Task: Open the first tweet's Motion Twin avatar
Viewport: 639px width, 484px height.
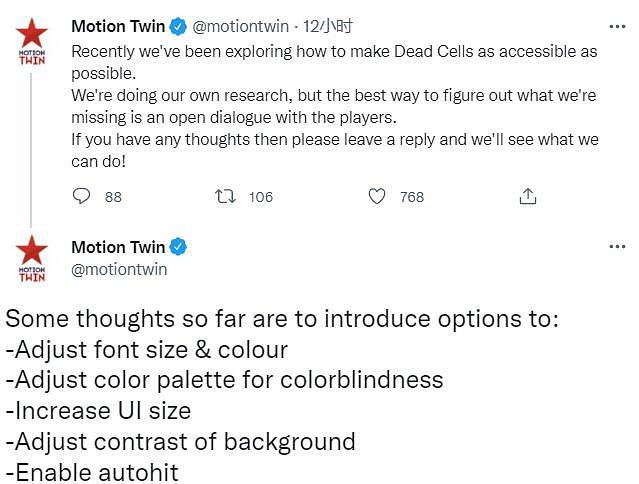Action: 31,41
